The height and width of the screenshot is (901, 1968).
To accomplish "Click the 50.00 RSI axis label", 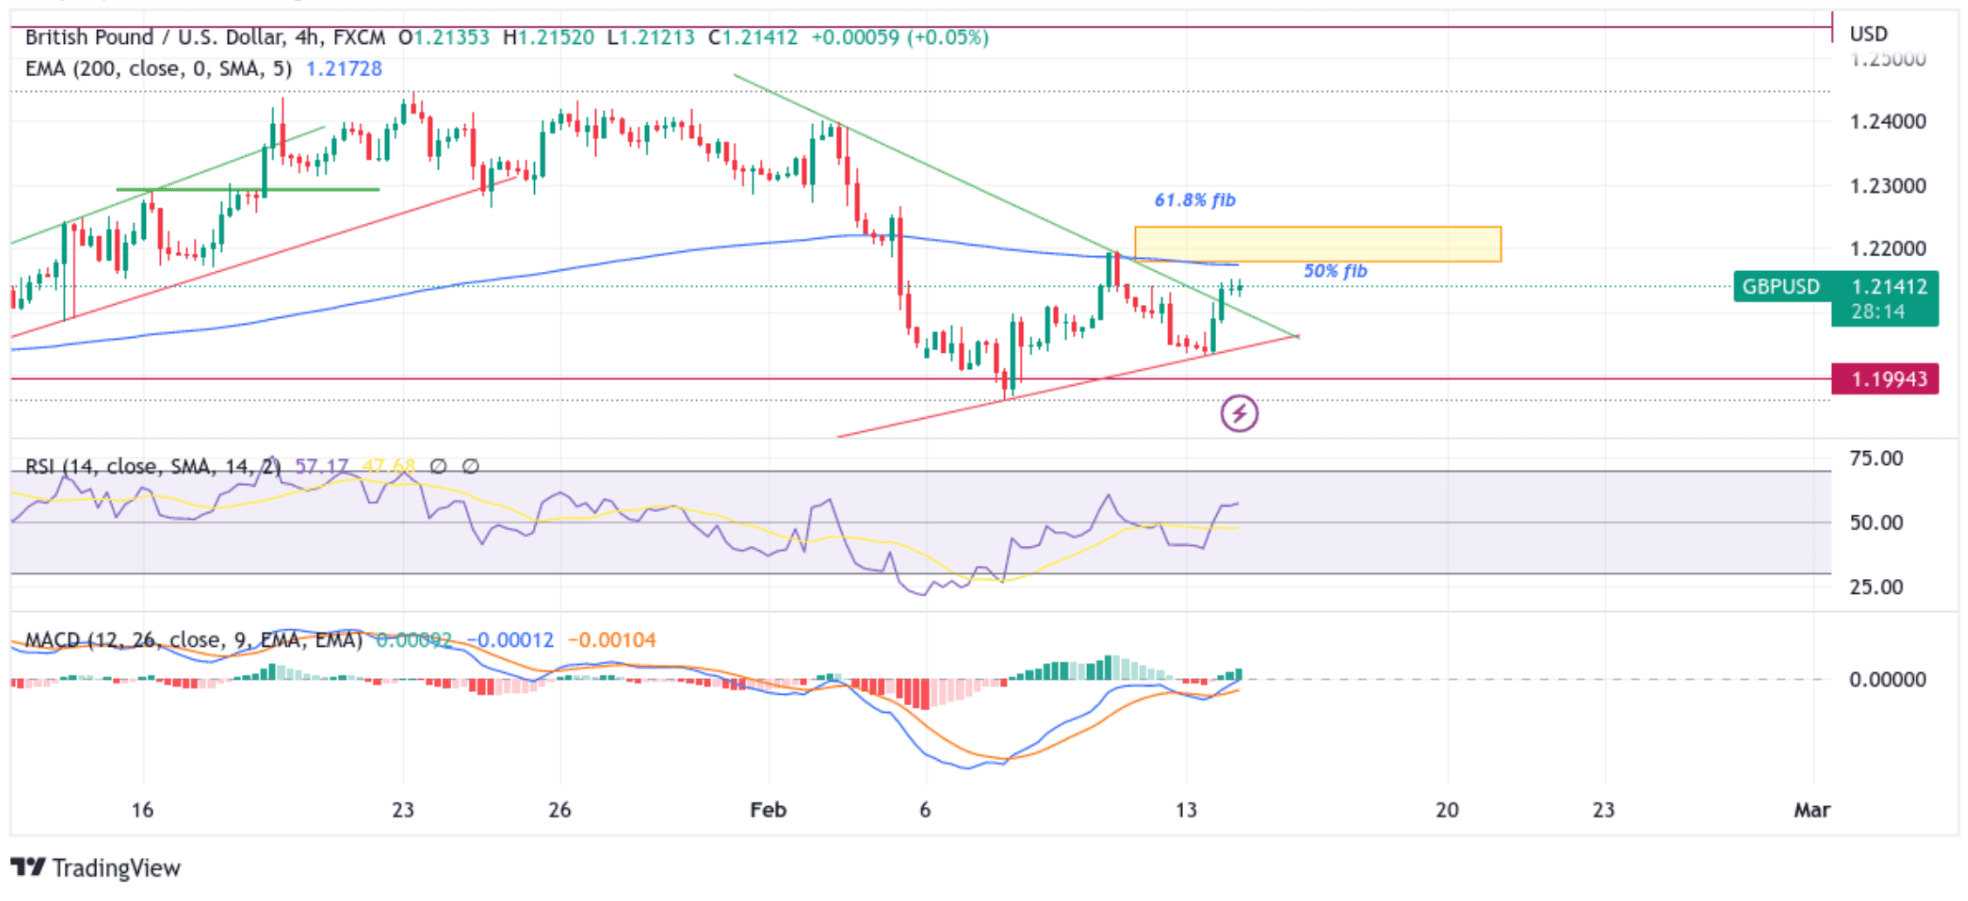I will point(1876,523).
